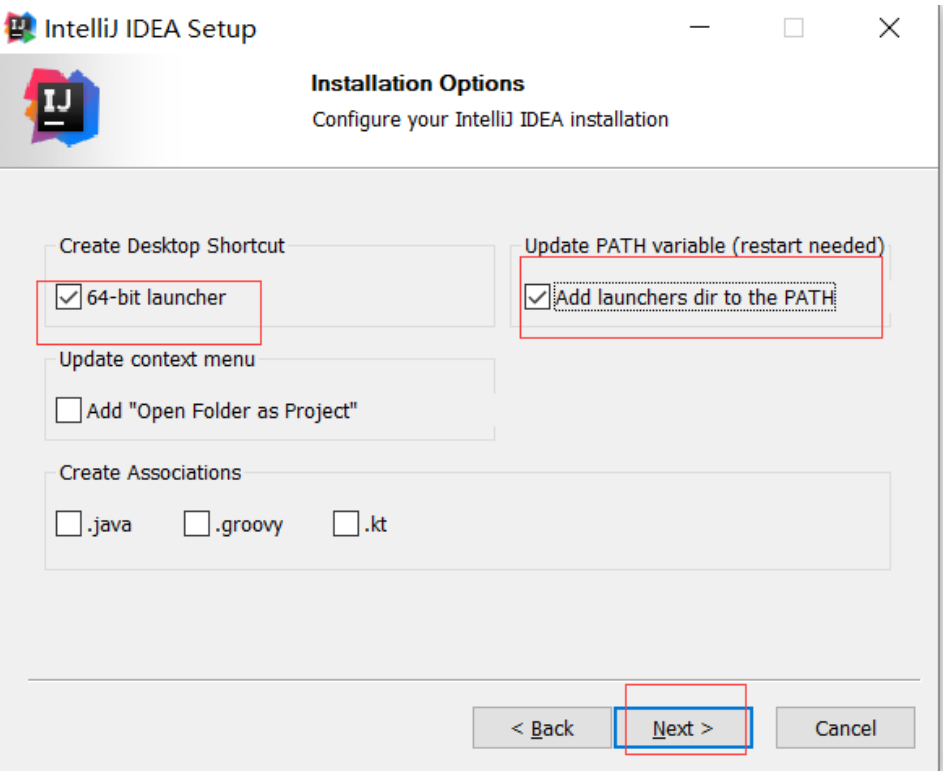
Task: Click the large IntelliJ IDEA logo in header
Action: tap(62, 107)
